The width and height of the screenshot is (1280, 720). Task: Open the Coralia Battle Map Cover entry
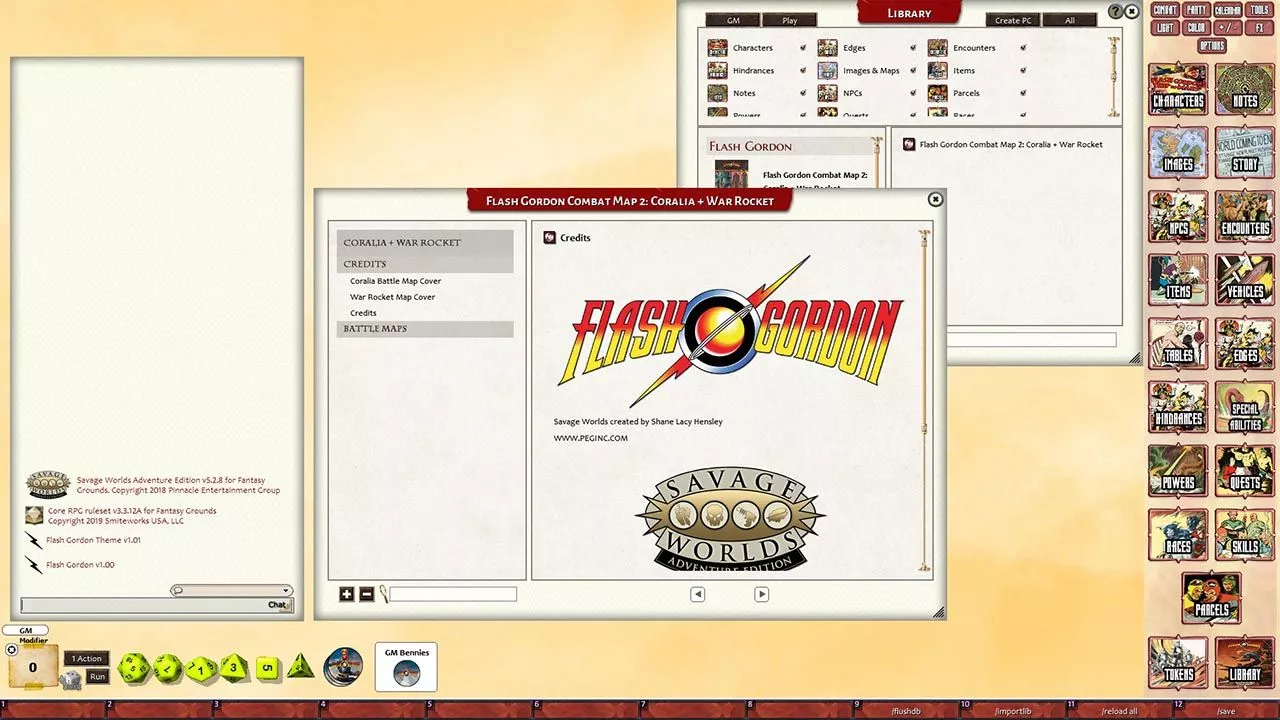point(395,281)
